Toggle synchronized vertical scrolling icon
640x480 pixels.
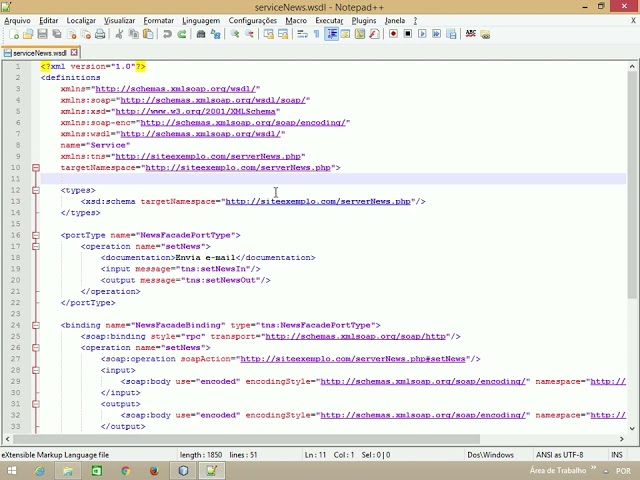268,34
